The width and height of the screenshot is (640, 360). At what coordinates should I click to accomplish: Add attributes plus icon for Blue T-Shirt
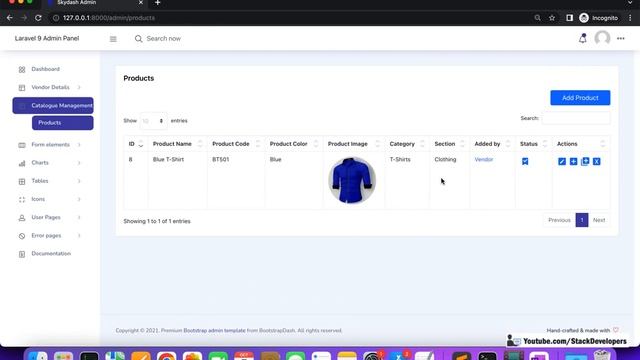pyautogui.click(x=573, y=162)
